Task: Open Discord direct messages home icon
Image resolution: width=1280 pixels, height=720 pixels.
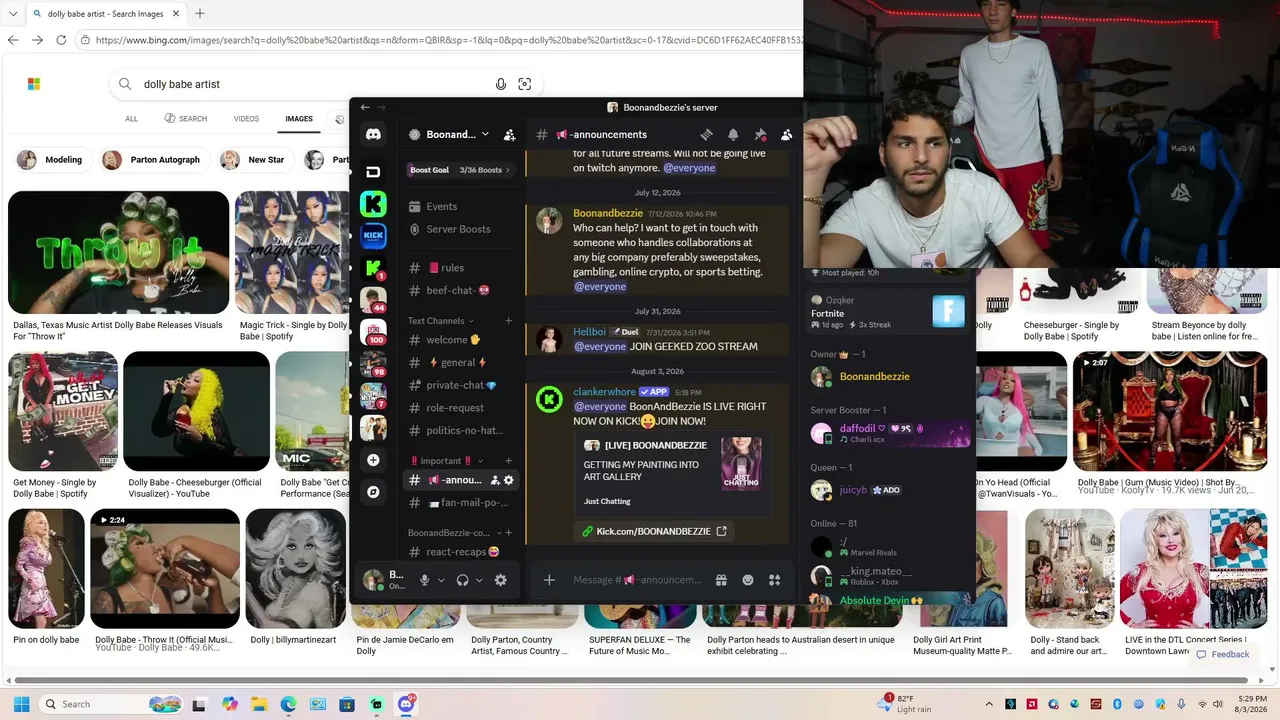Action: (x=373, y=134)
